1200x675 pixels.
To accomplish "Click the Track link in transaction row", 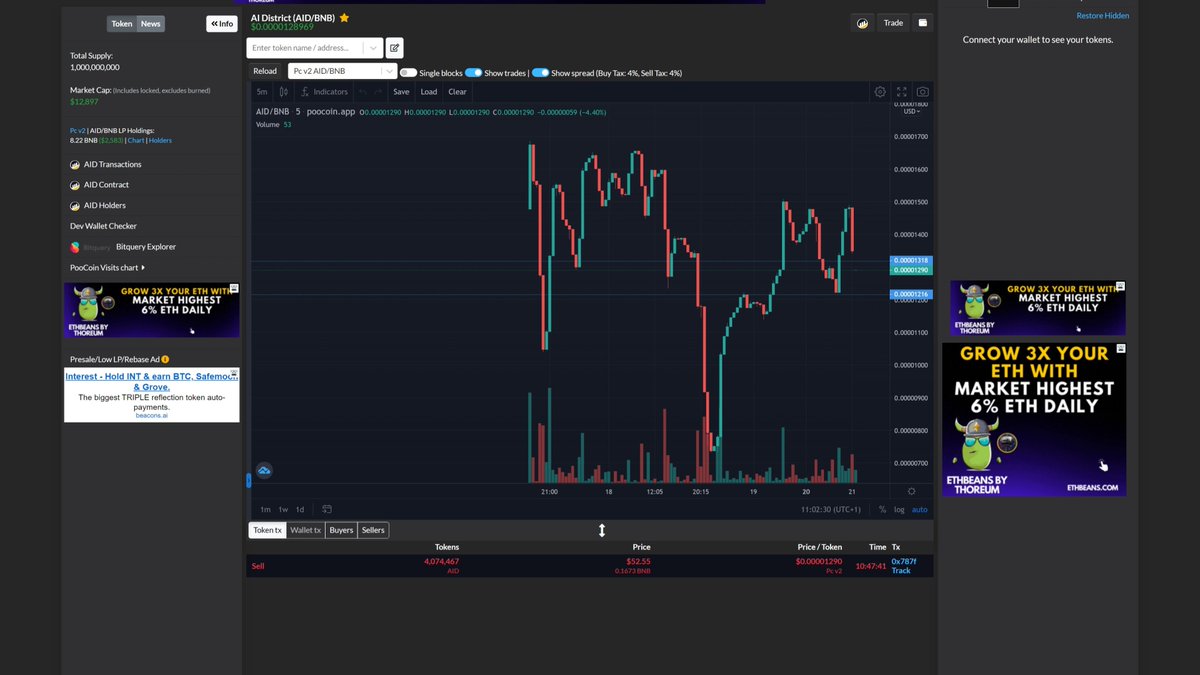I will (901, 570).
